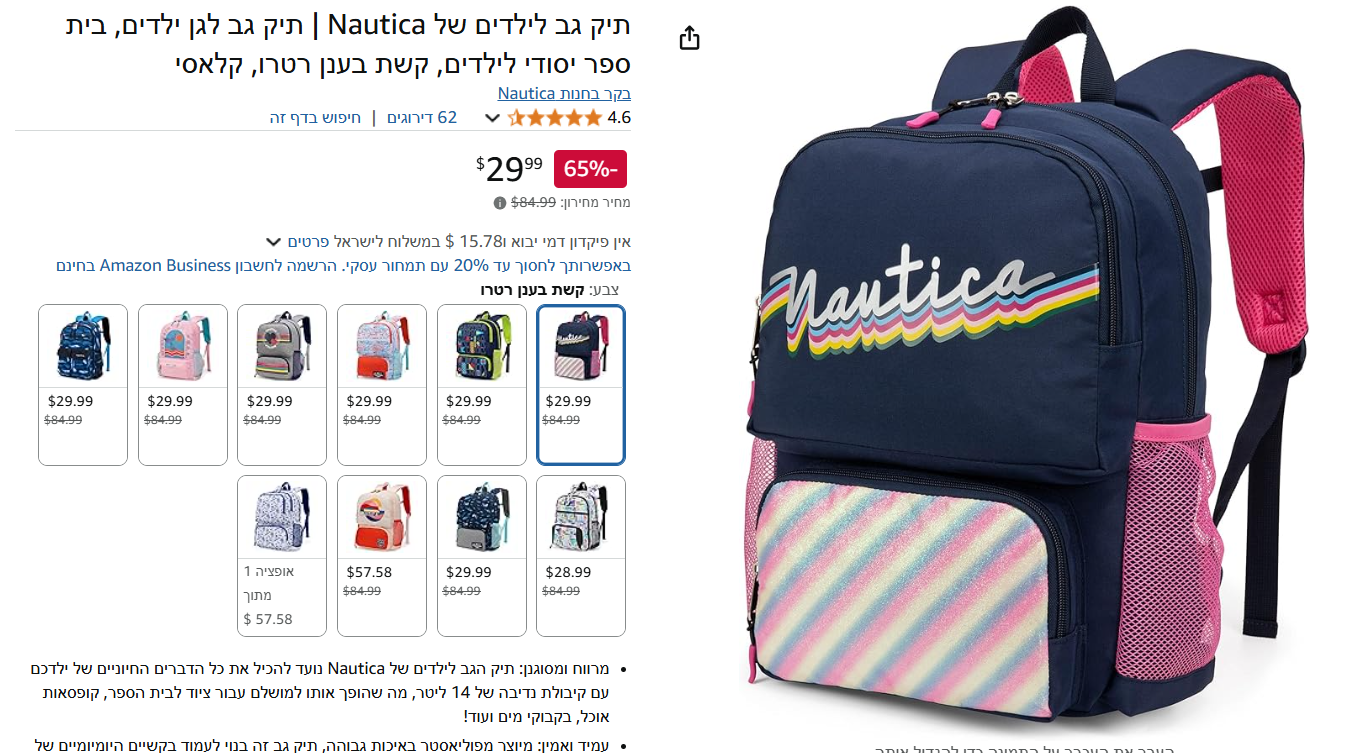The width and height of the screenshot is (1357, 753).
Task: Select the gray striped backpack color option
Action: [x=282, y=385]
